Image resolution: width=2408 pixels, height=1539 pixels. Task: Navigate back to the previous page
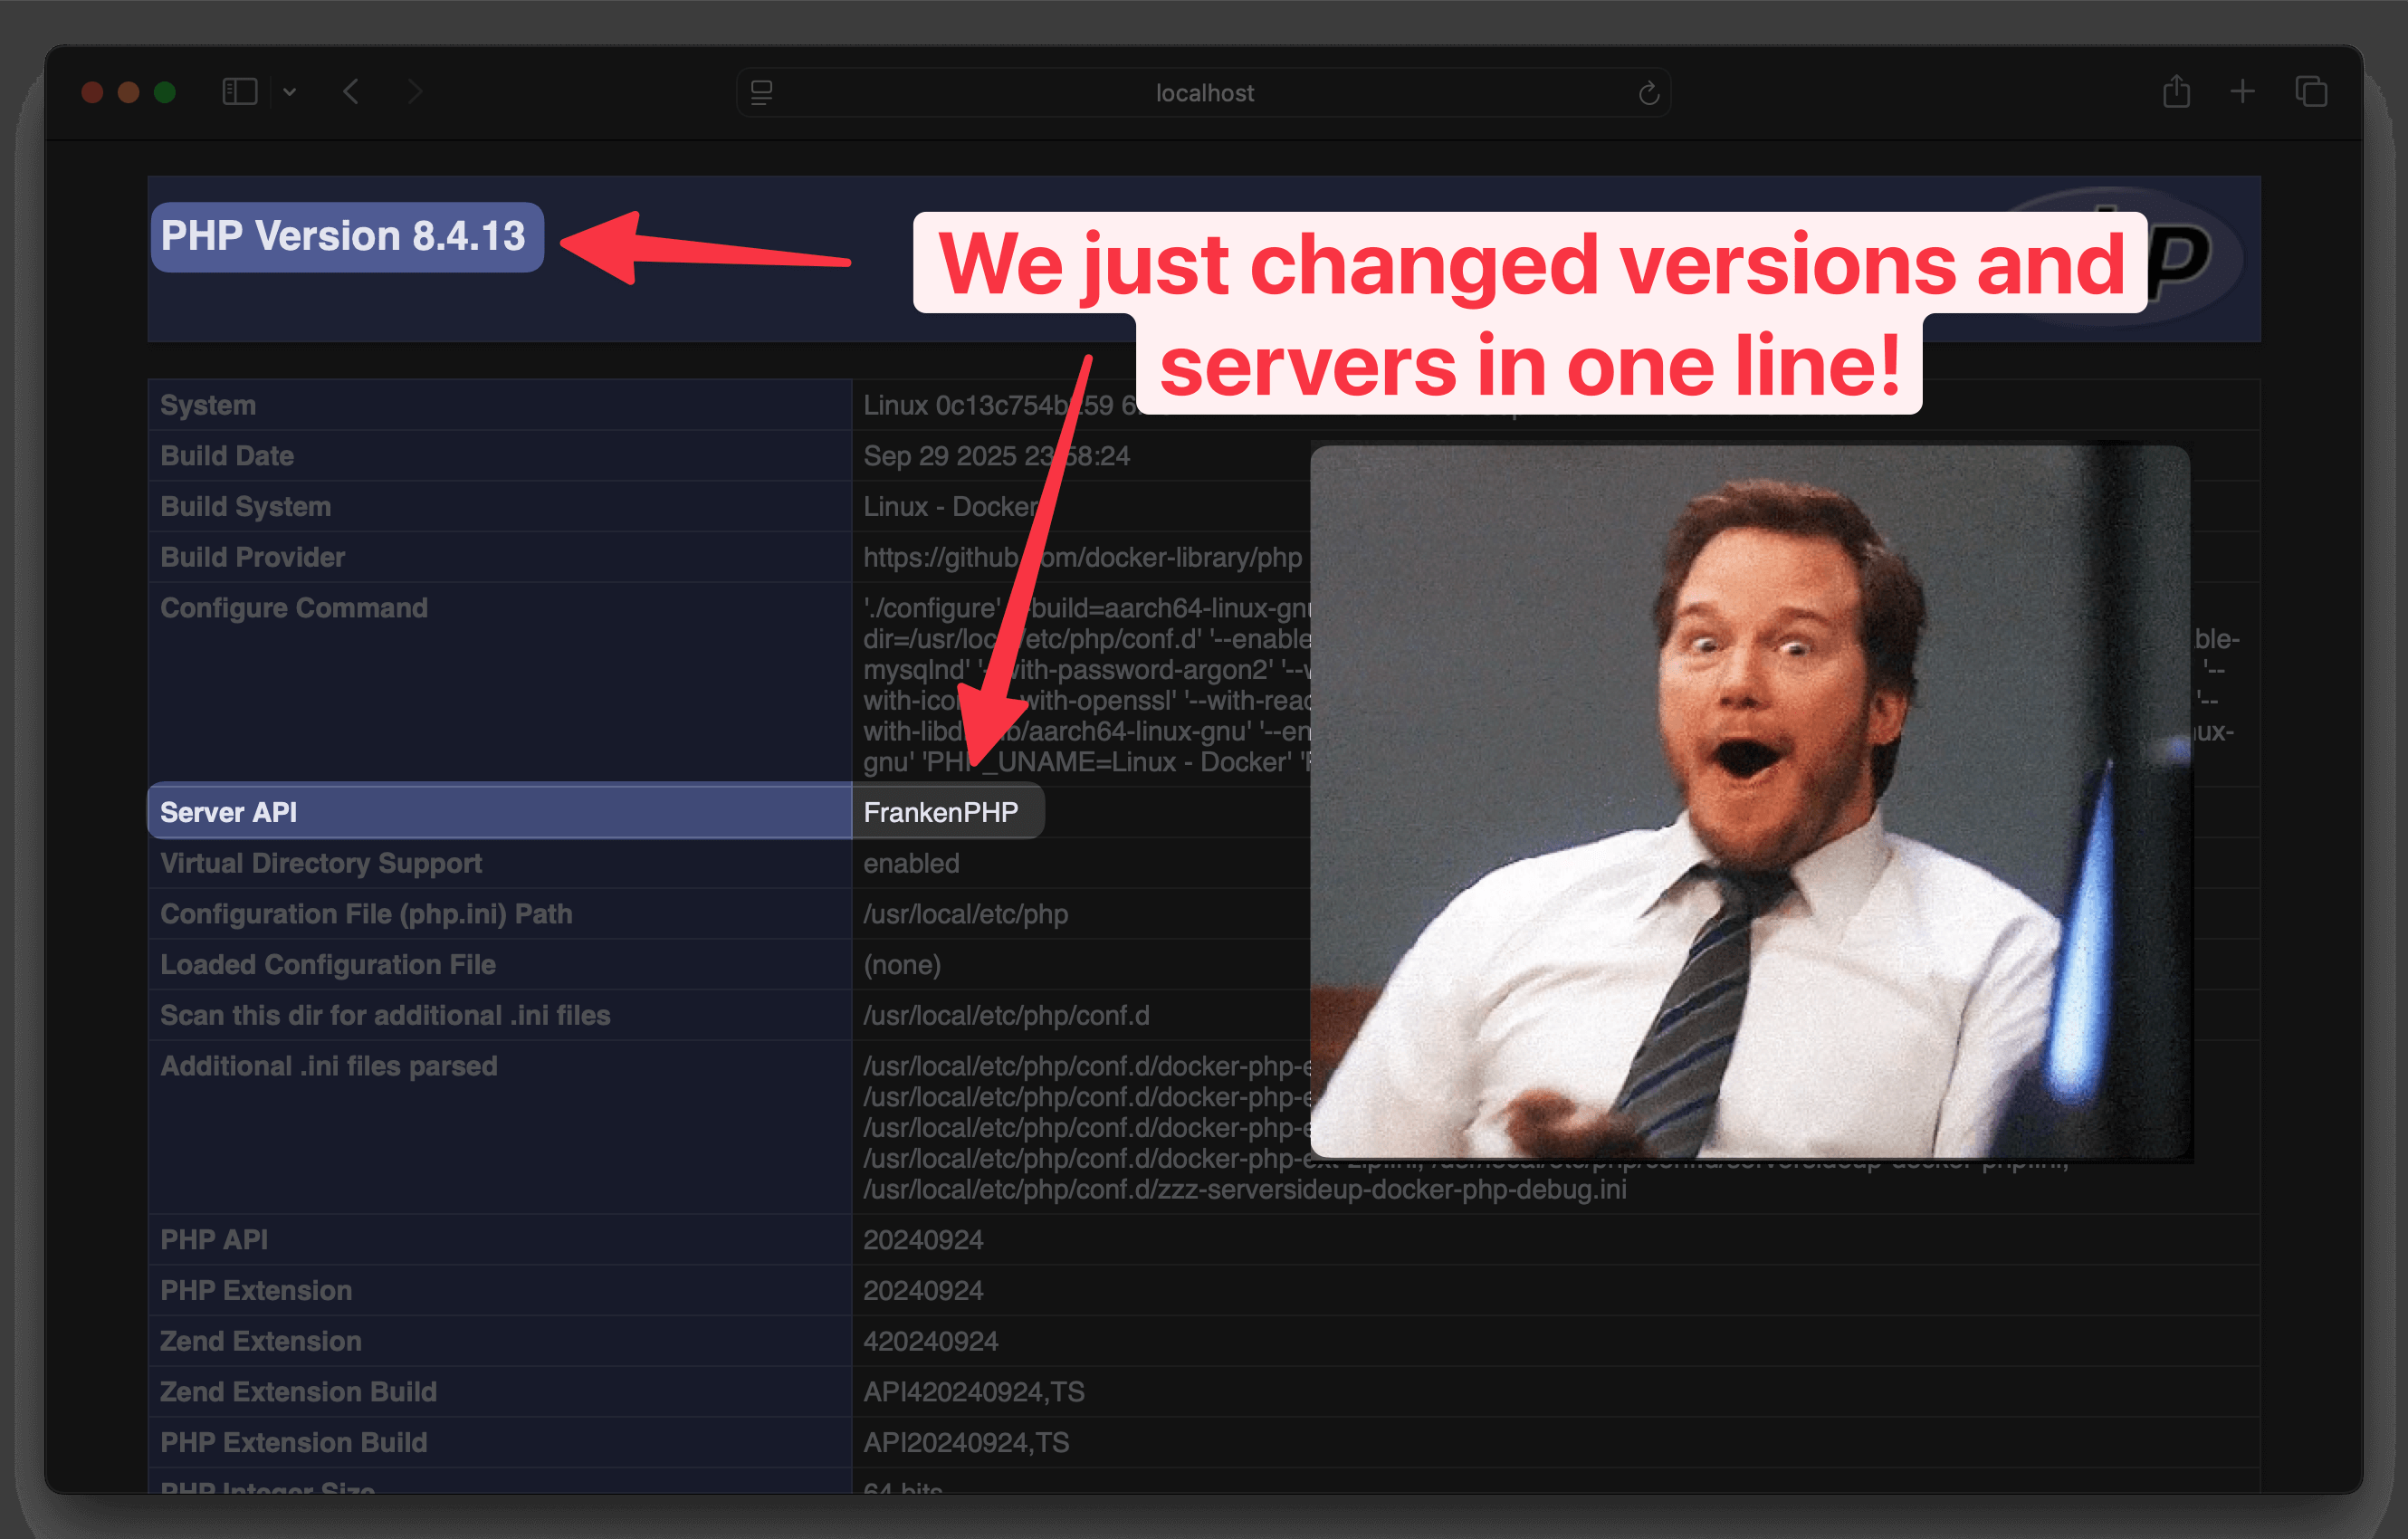coord(350,91)
